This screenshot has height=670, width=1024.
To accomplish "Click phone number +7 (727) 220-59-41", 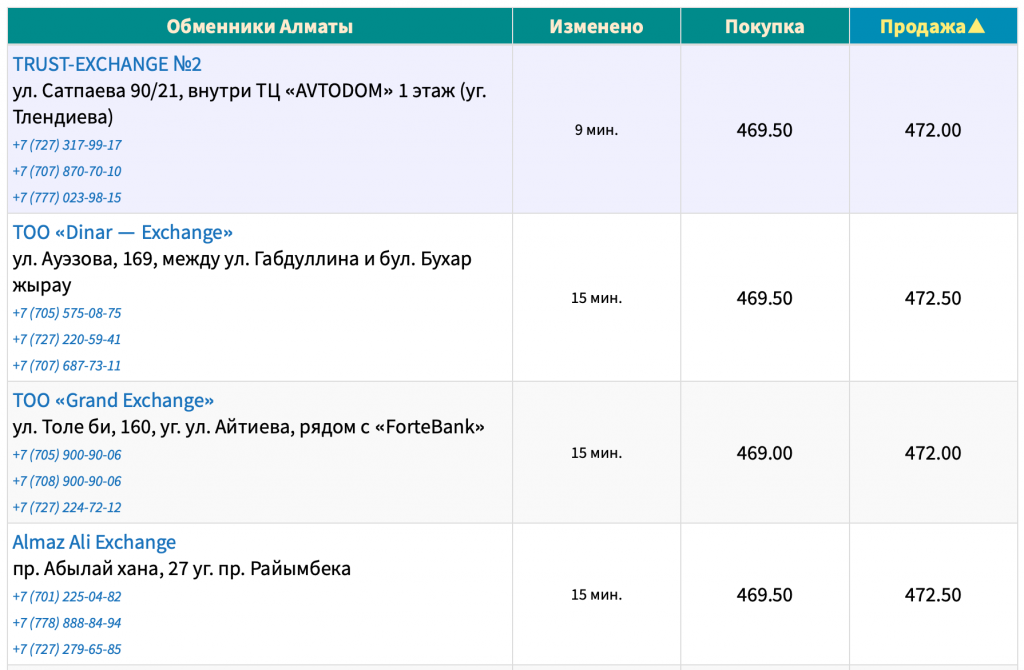I will tap(67, 339).
